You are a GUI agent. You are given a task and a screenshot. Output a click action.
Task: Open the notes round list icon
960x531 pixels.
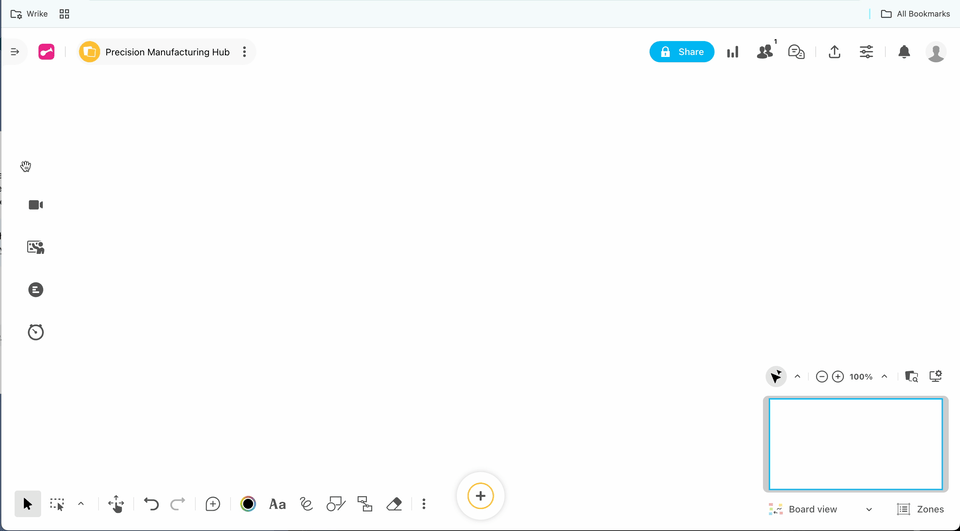point(36,290)
